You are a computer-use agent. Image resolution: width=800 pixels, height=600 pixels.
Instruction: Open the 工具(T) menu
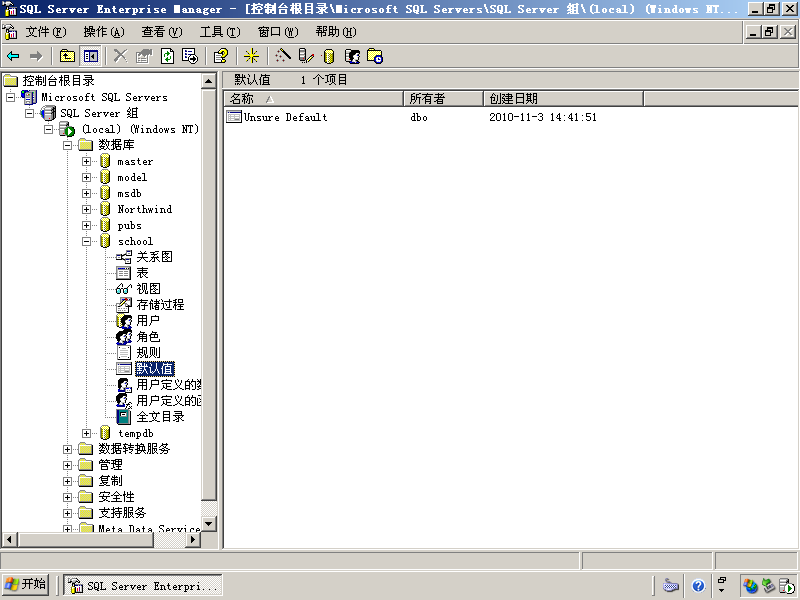(x=220, y=32)
